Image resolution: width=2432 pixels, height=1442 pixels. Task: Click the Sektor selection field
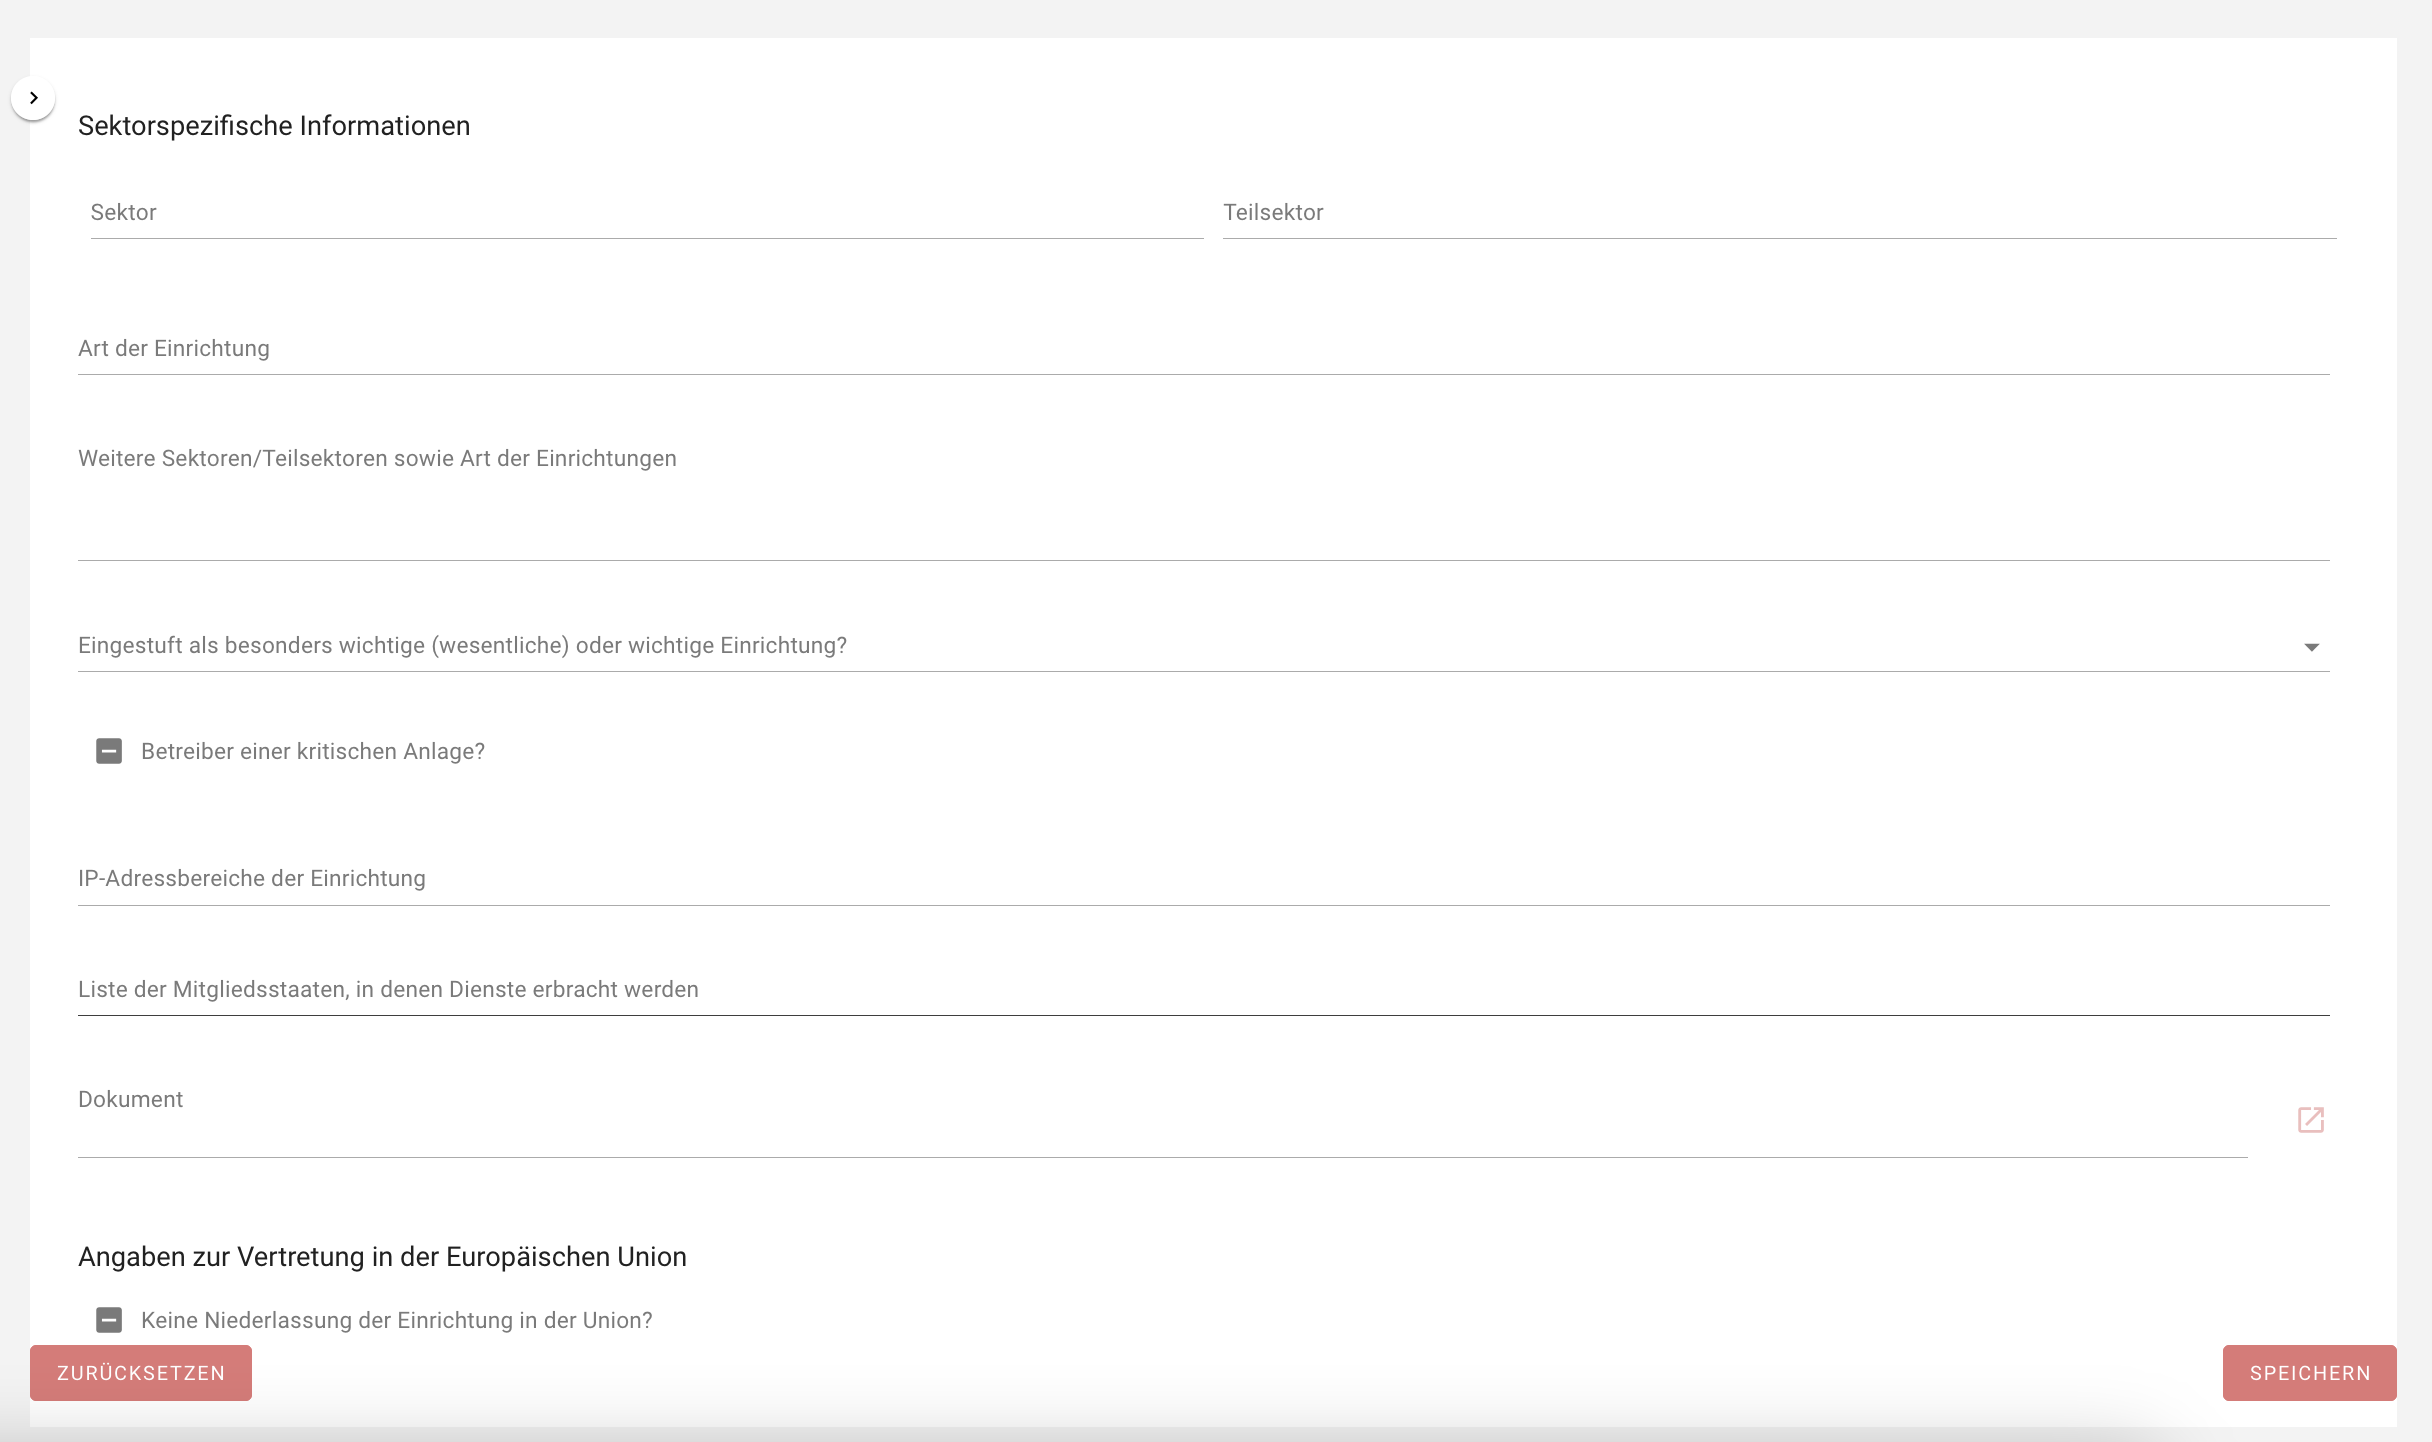point(646,213)
